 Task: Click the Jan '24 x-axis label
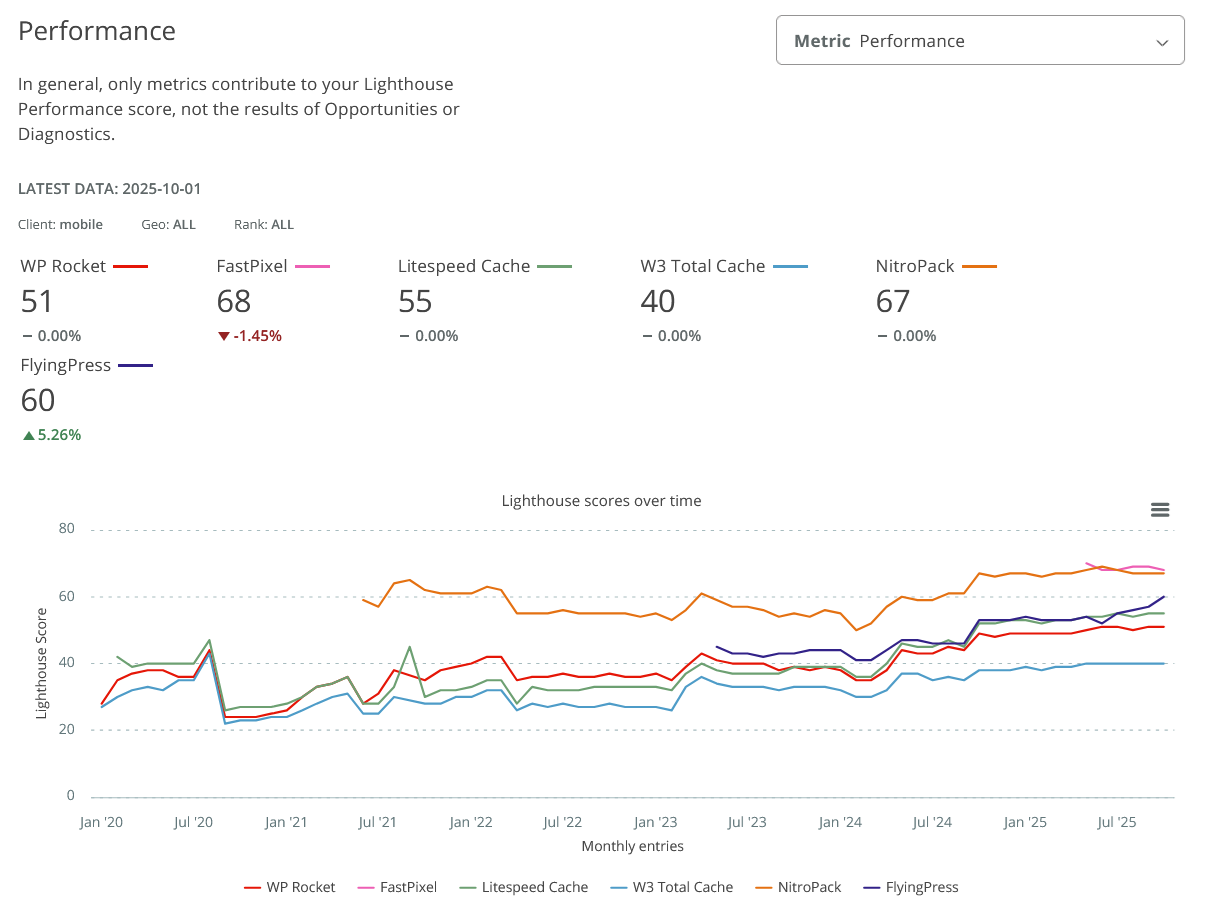[x=840, y=822]
